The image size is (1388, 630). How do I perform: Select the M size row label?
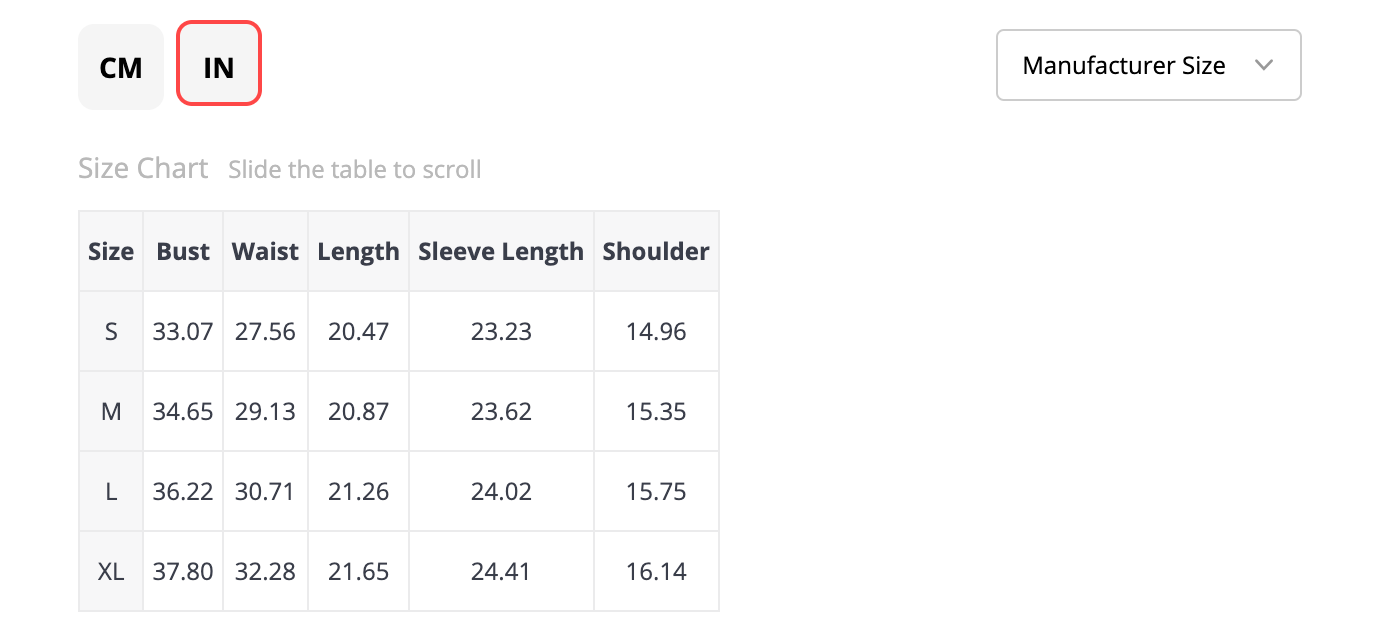[x=111, y=411]
